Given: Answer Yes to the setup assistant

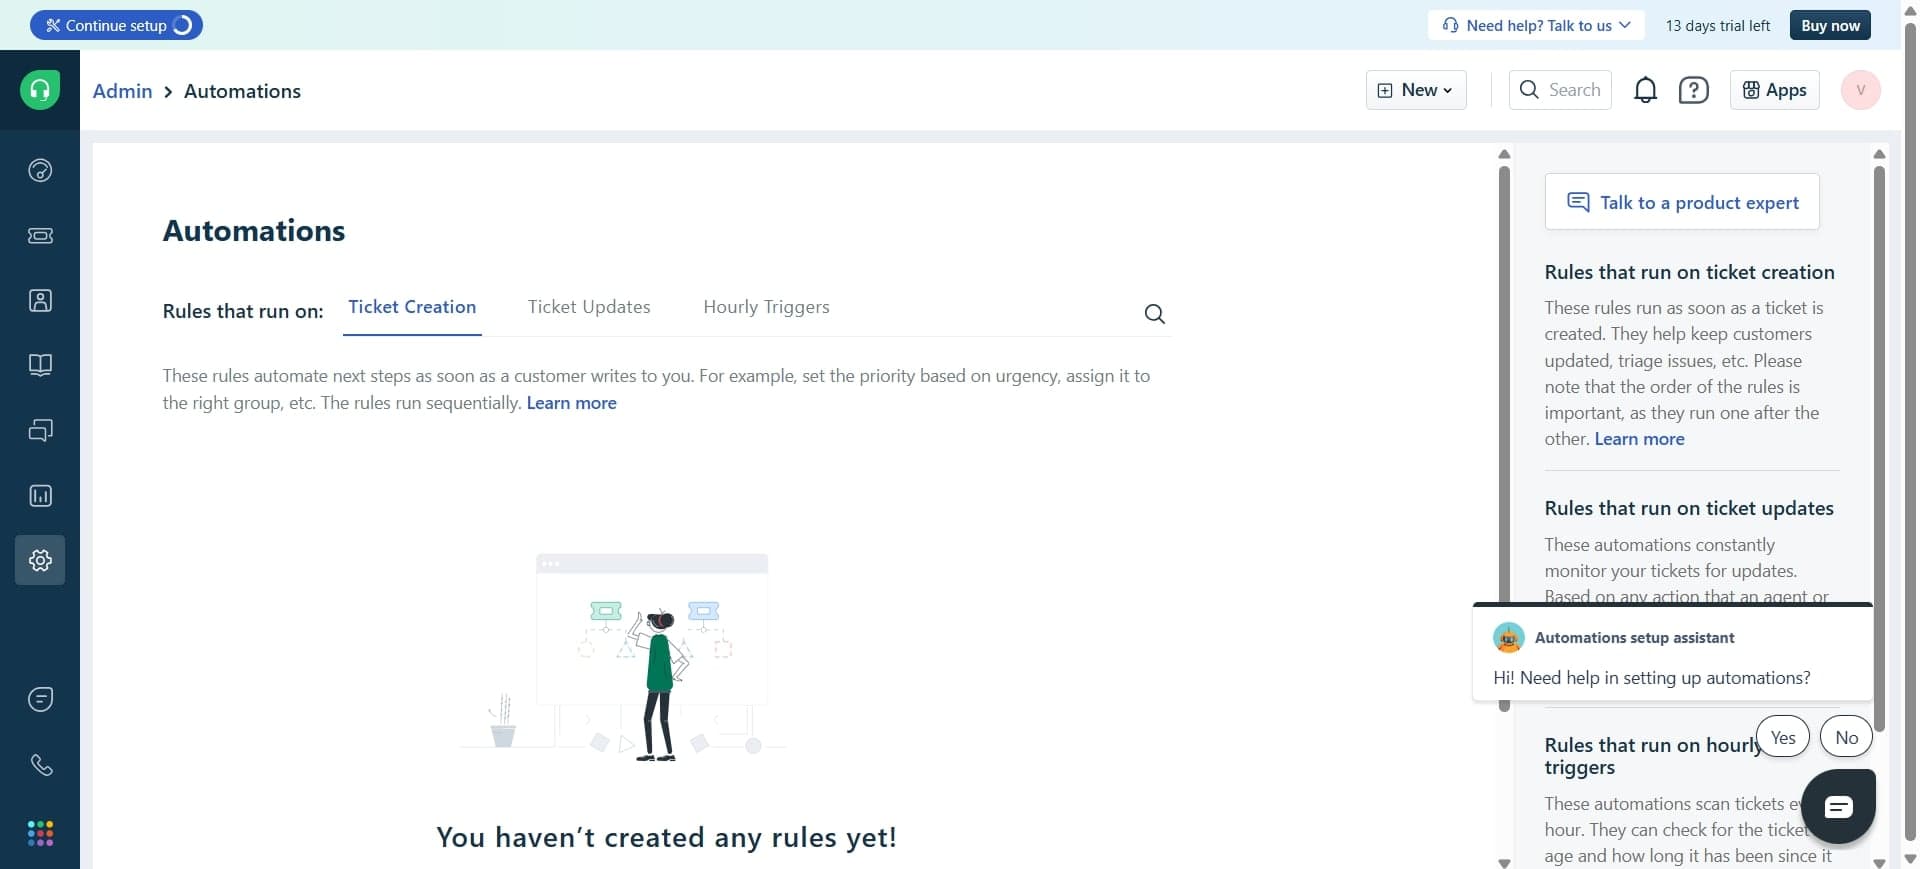Looking at the screenshot, I should [x=1782, y=738].
